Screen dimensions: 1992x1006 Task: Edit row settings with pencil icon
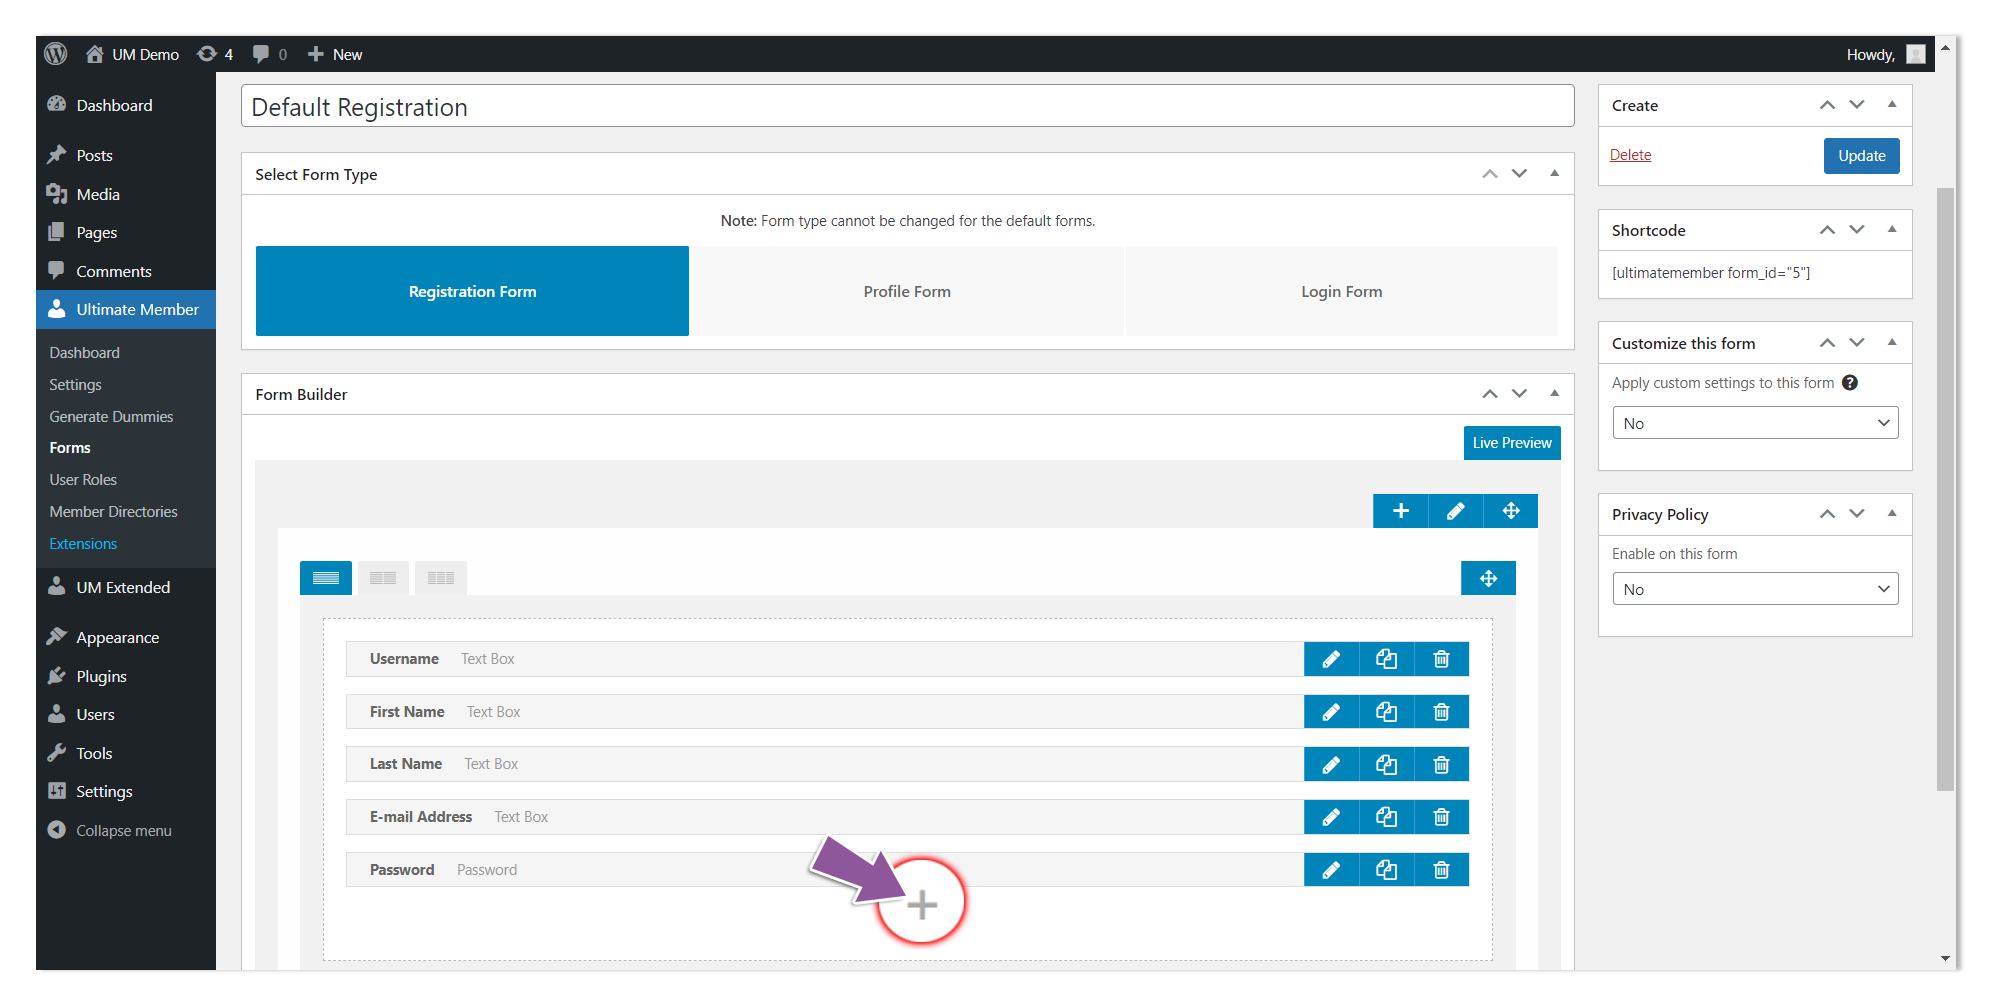pos(1456,511)
